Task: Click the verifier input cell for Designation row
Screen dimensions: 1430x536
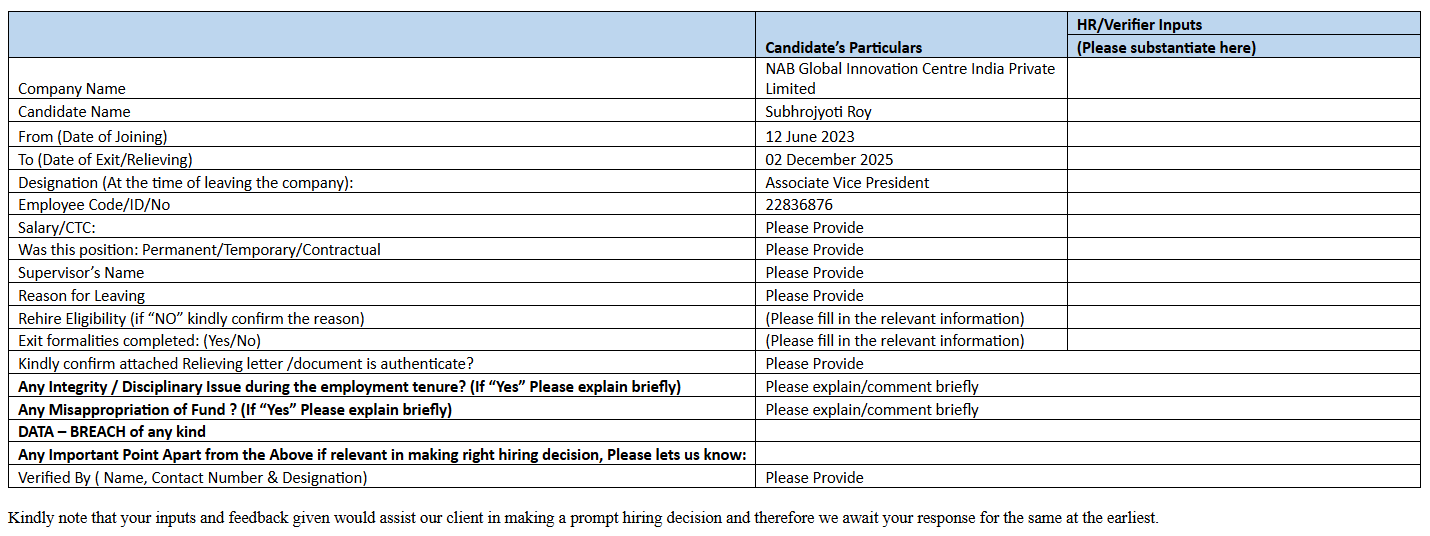Action: (x=1243, y=181)
